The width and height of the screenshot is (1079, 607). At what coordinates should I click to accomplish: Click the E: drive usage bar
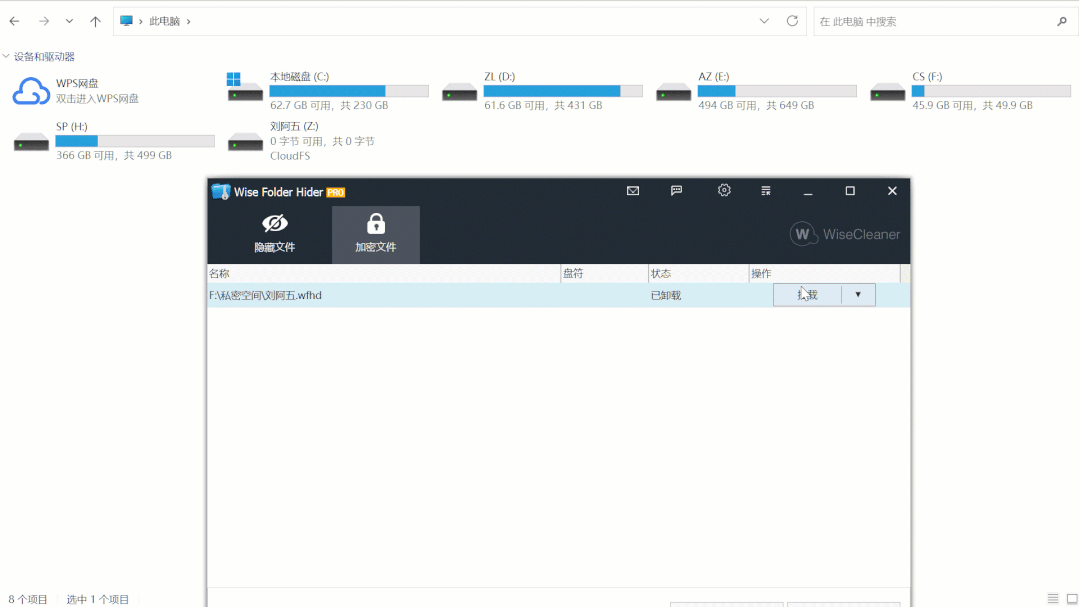pyautogui.click(x=777, y=91)
